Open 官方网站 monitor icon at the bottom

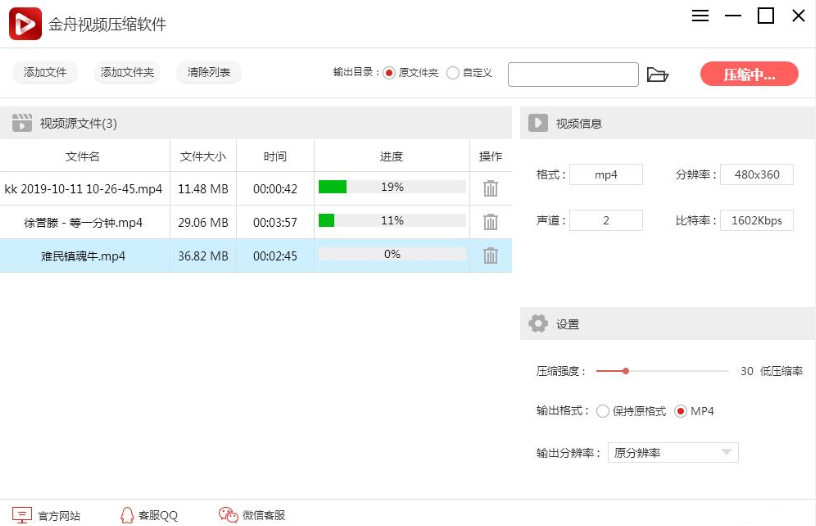(22, 515)
